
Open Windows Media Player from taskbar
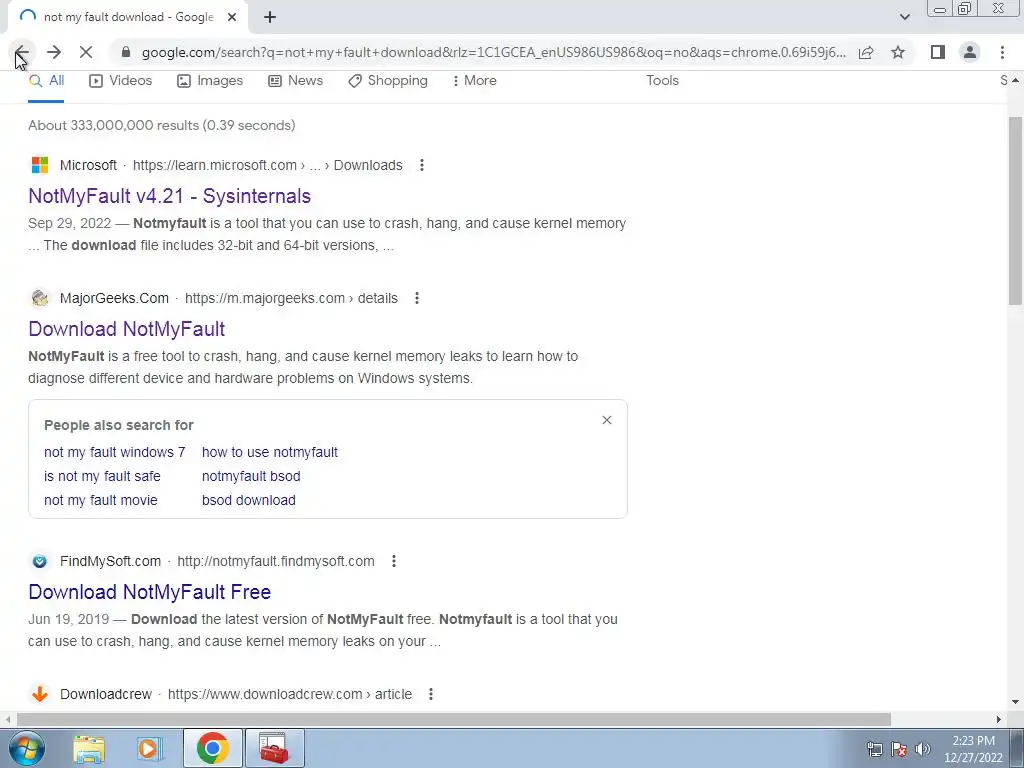coord(149,748)
